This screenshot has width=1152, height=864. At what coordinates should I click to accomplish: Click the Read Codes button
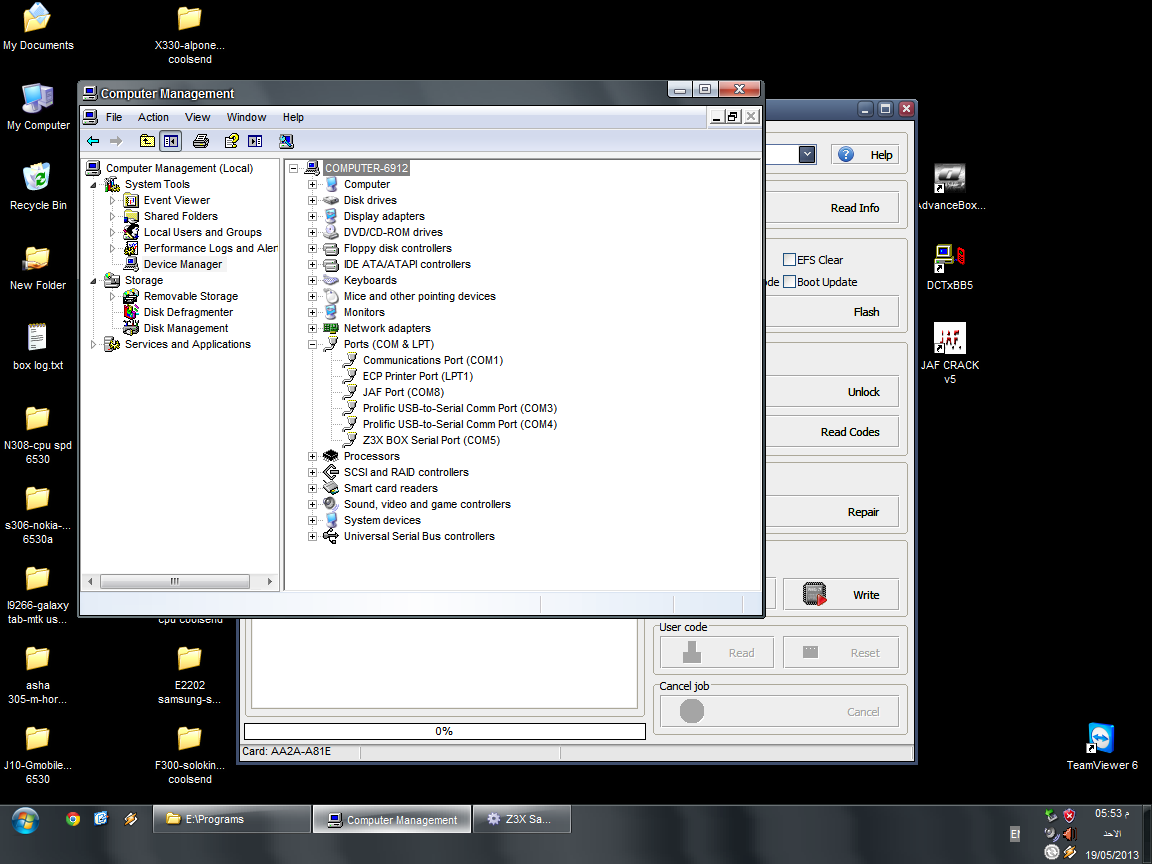(x=831, y=432)
